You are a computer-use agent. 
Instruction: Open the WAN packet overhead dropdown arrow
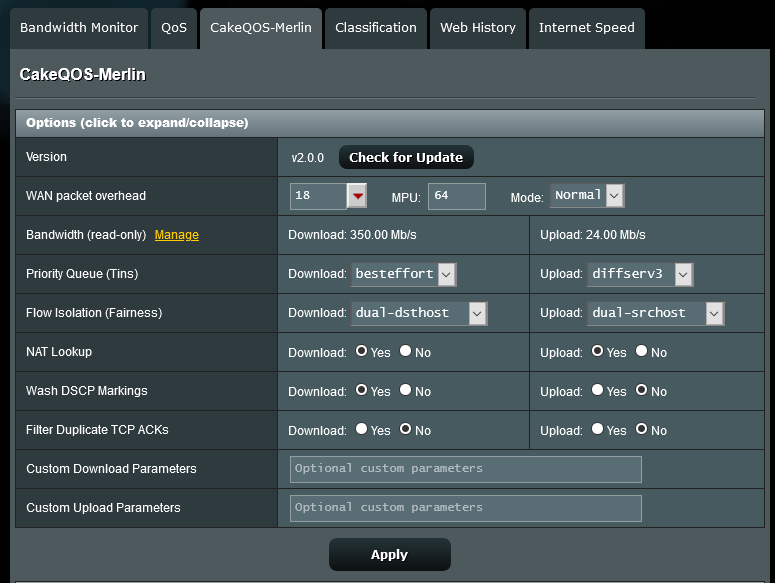357,196
